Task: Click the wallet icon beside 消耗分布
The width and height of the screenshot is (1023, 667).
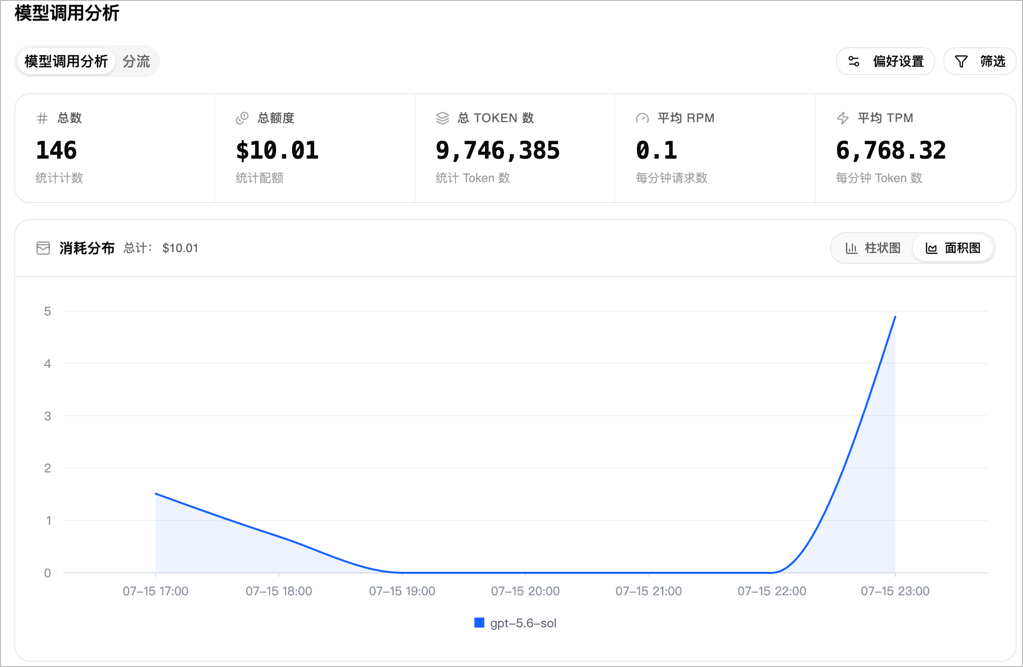Action: point(43,248)
